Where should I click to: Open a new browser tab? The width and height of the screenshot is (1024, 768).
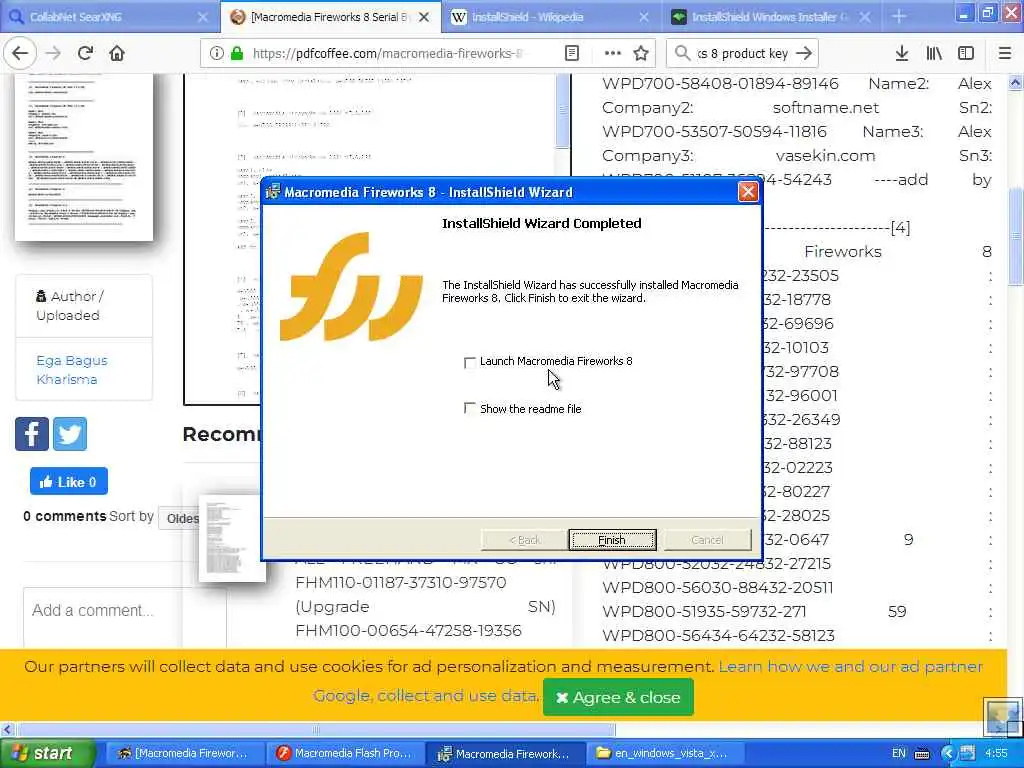(899, 16)
